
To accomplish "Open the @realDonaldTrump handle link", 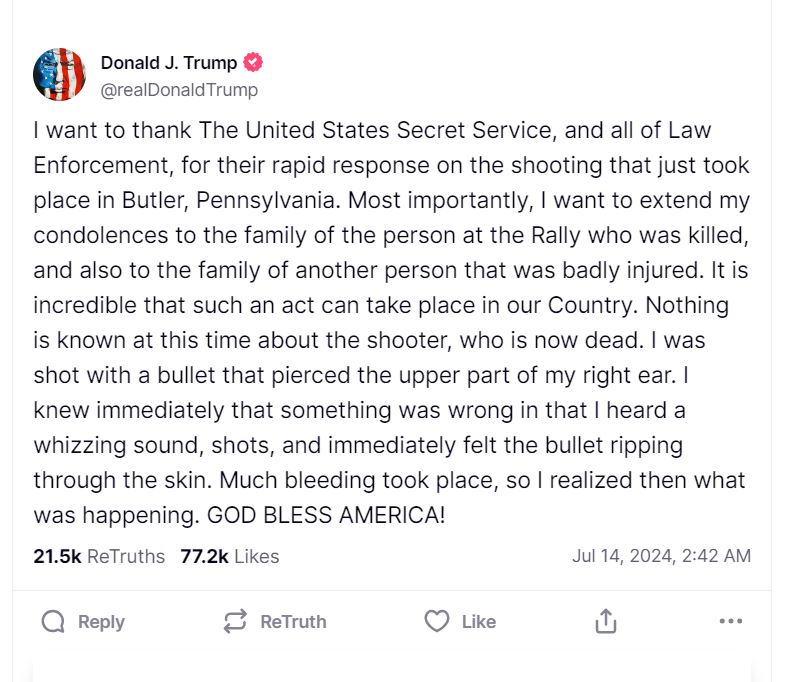I will [x=179, y=90].
